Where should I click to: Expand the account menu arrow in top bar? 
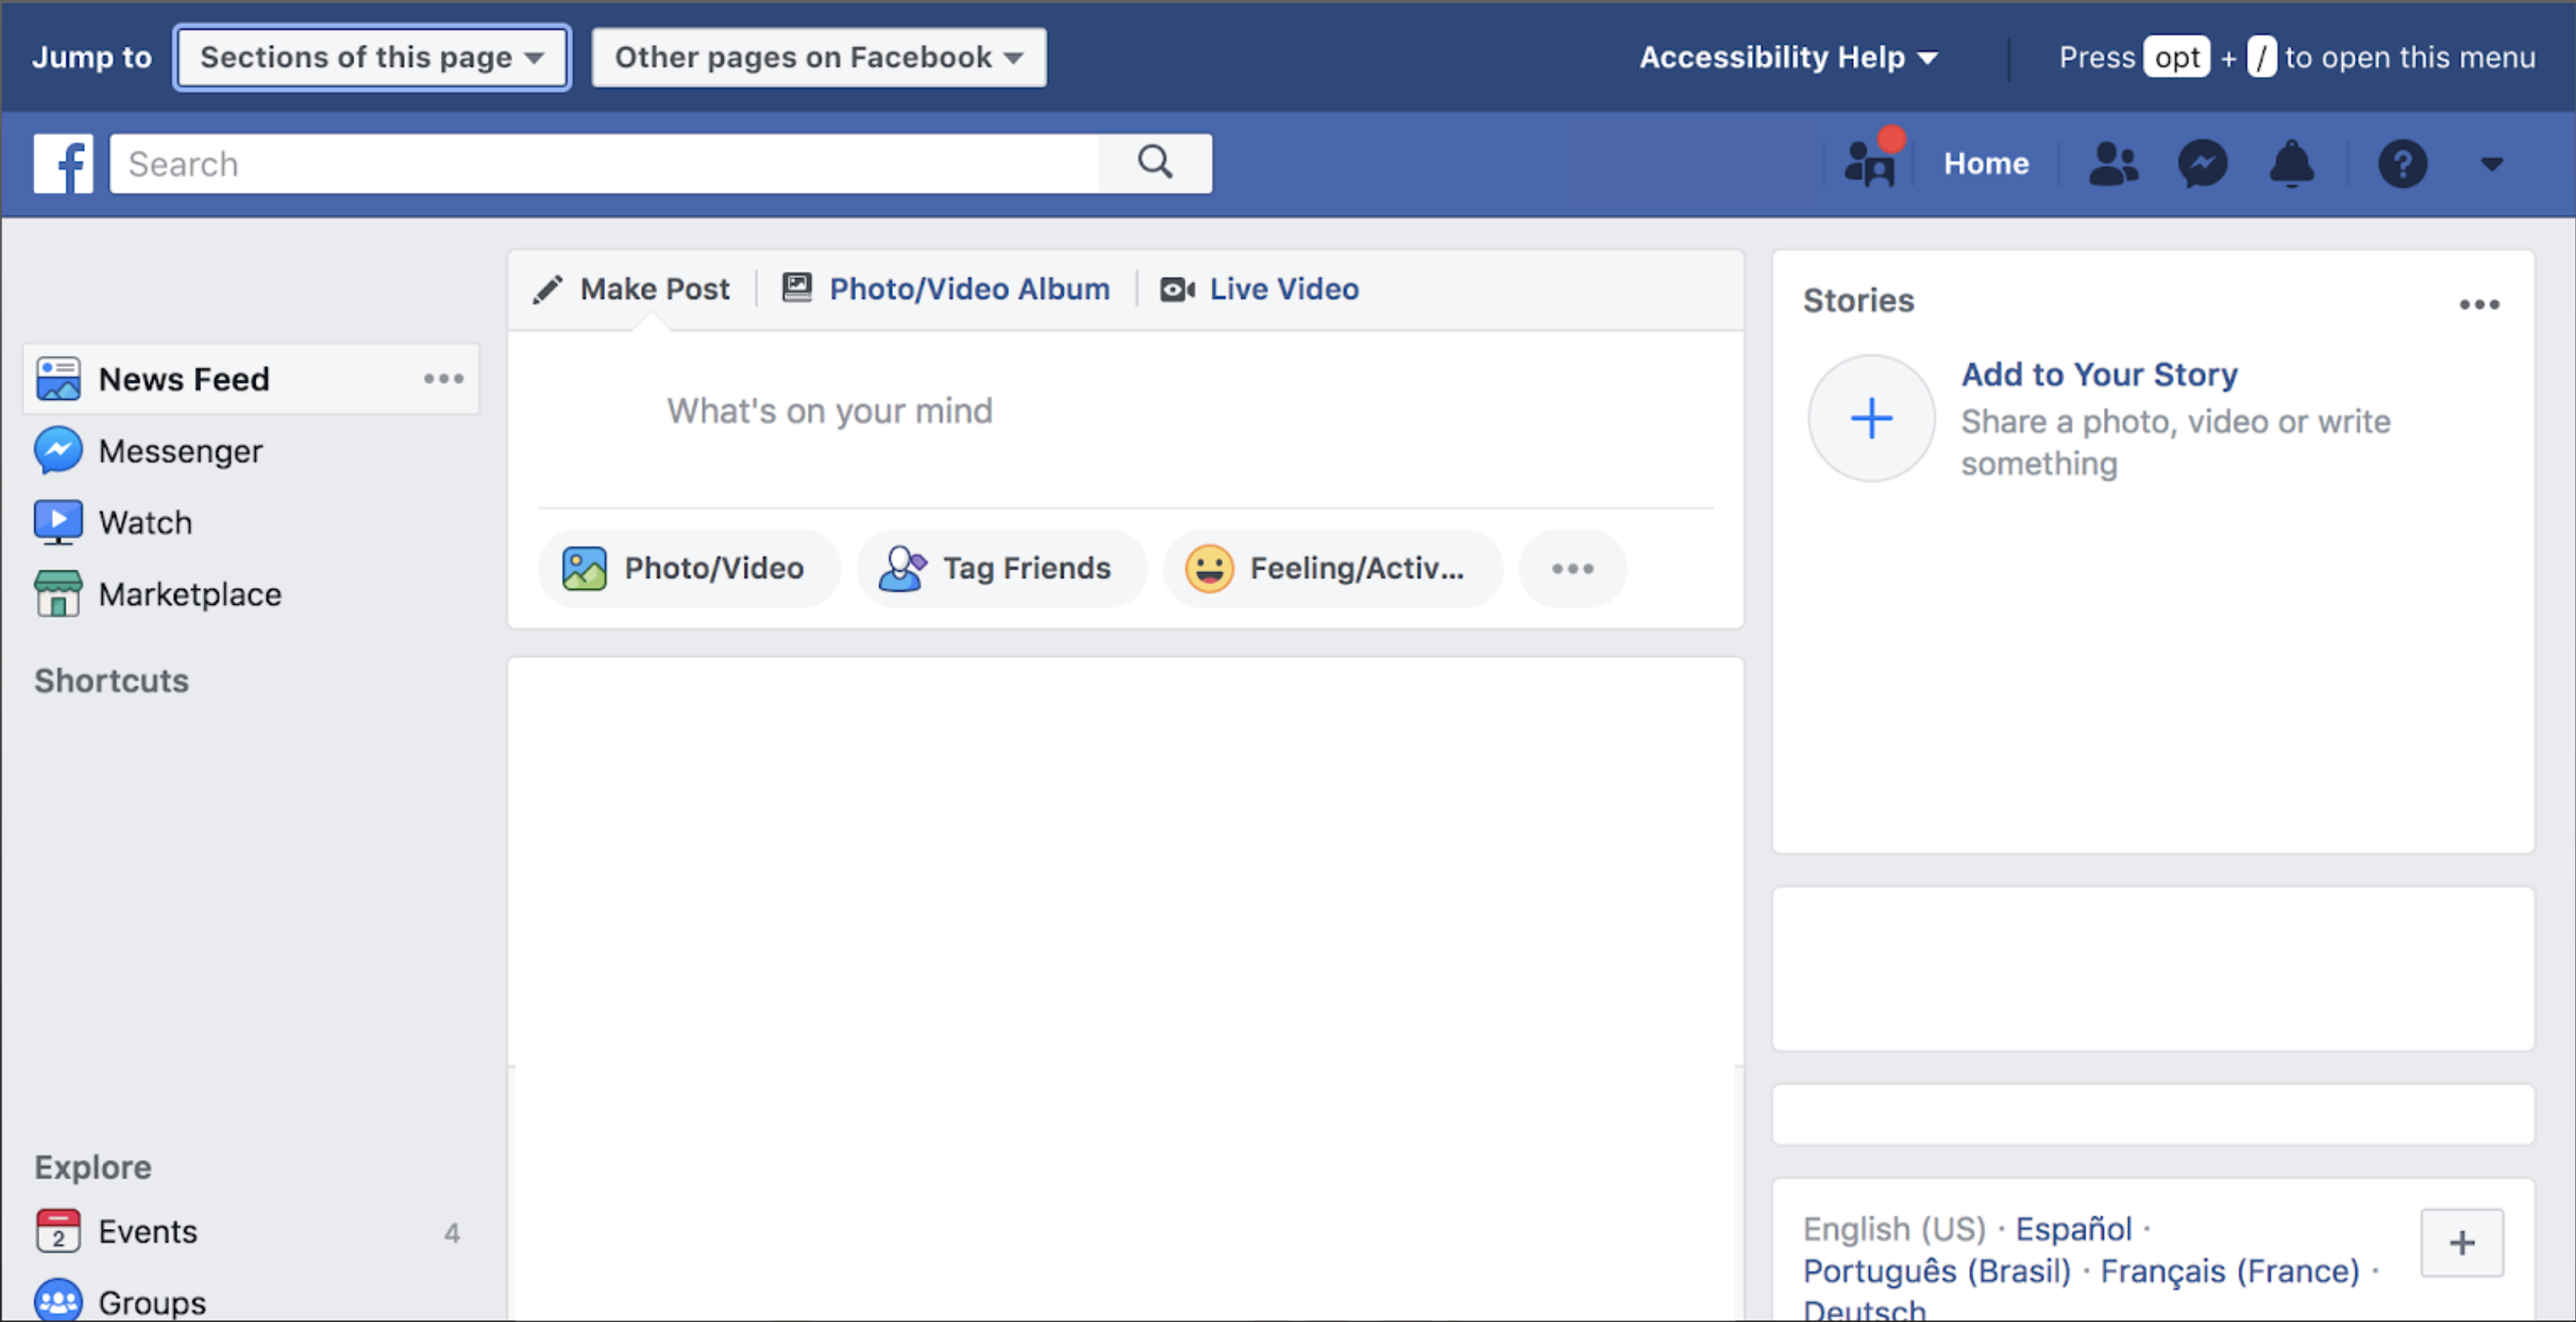(x=2491, y=164)
